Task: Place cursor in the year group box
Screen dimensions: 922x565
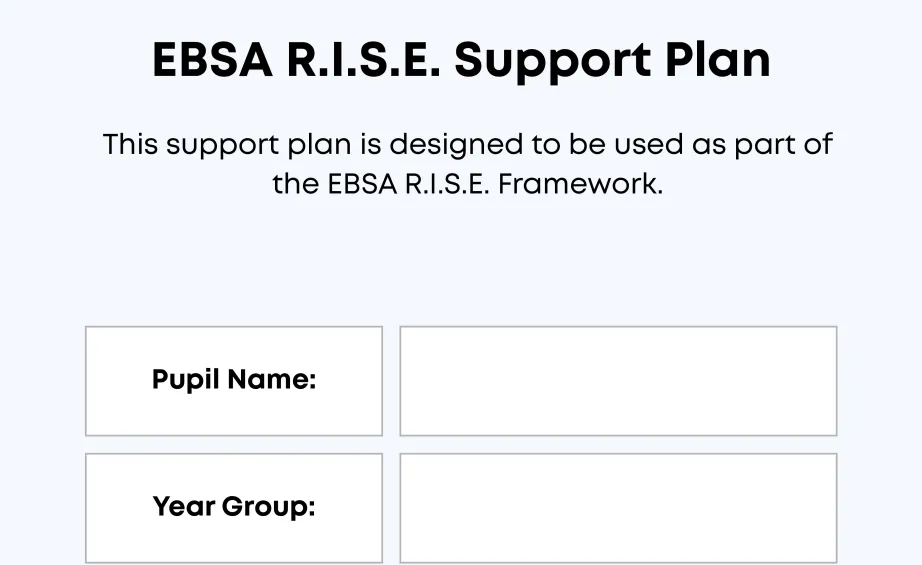Action: 618,508
